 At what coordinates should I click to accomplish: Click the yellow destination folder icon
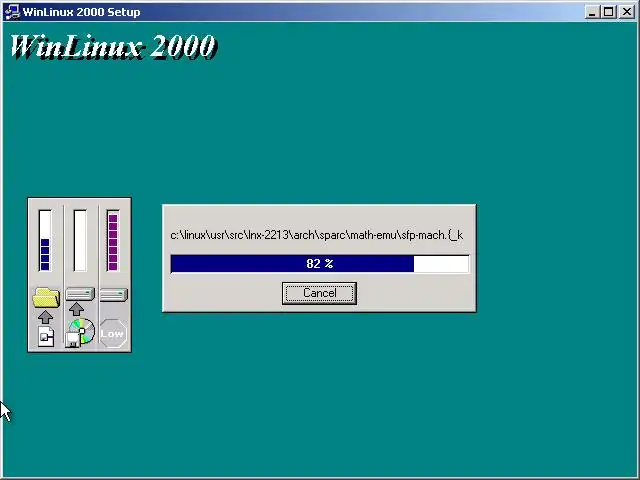[46, 297]
